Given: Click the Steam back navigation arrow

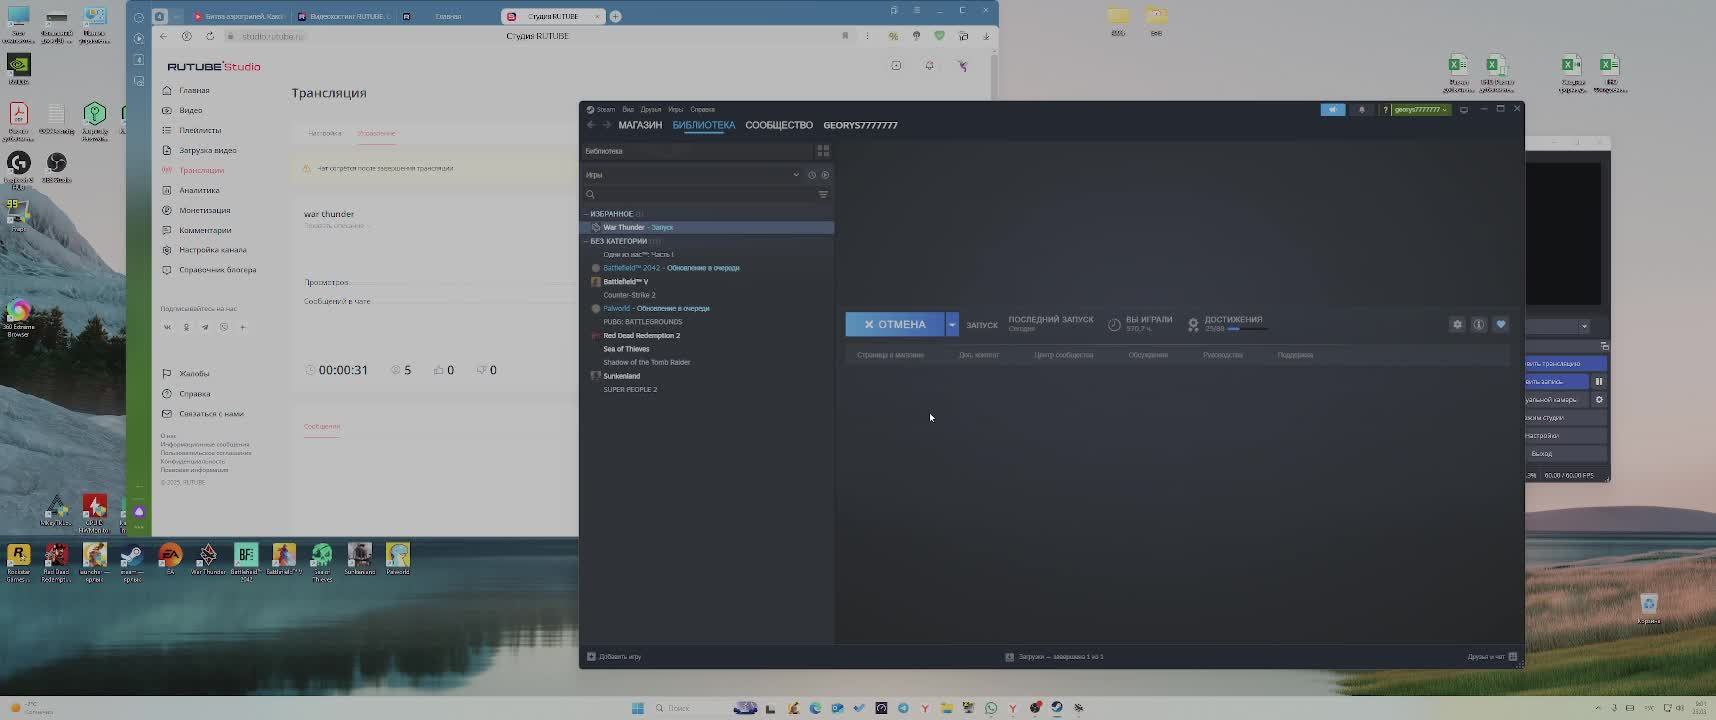Looking at the screenshot, I should pyautogui.click(x=591, y=125).
